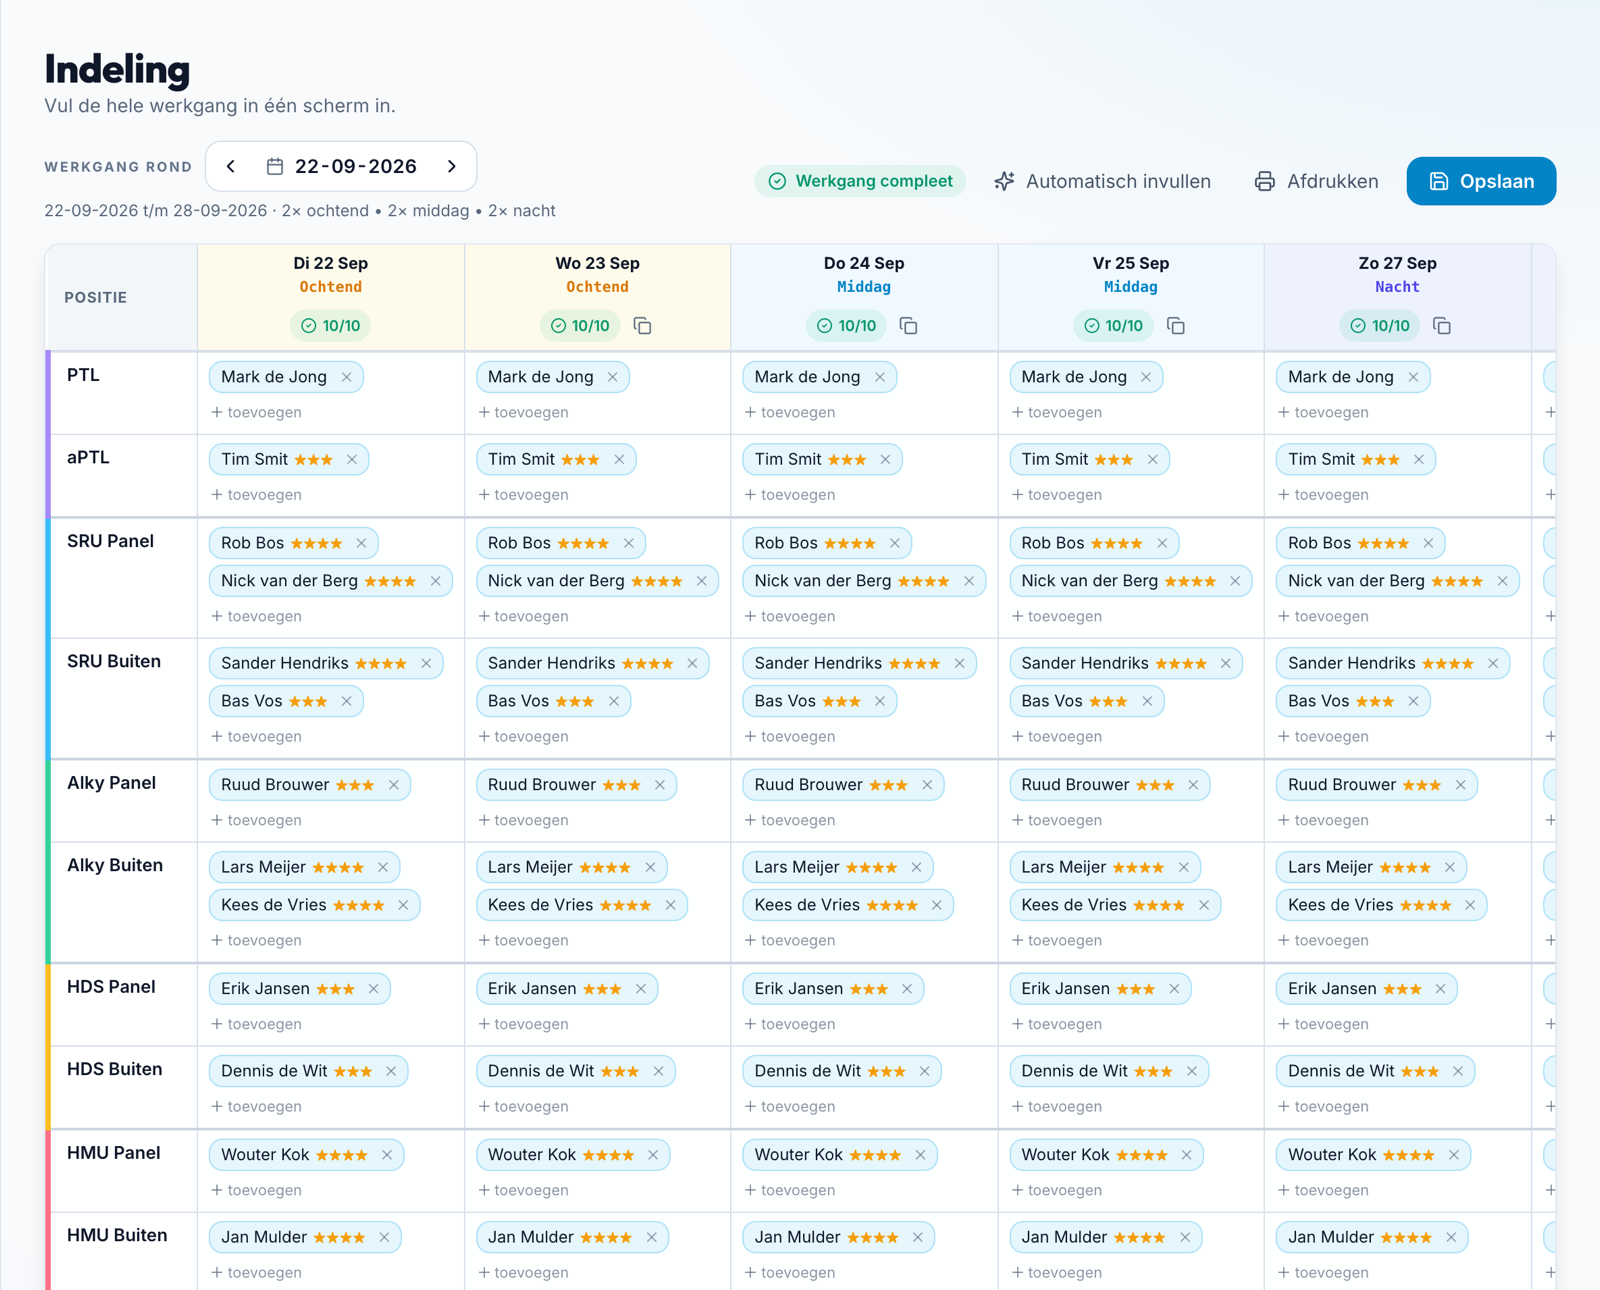Print the schedule with Afdrukken
Image resolution: width=1600 pixels, height=1290 pixels.
point(1316,181)
